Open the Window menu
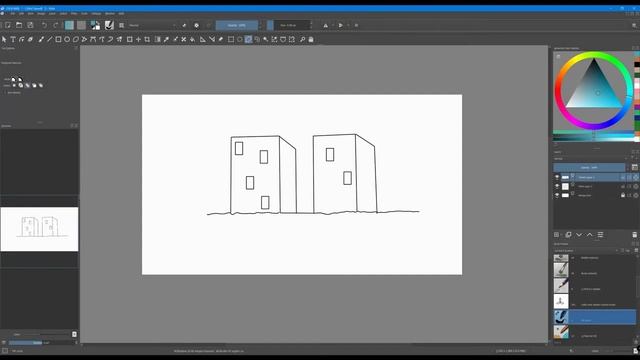 (x=110, y=13)
